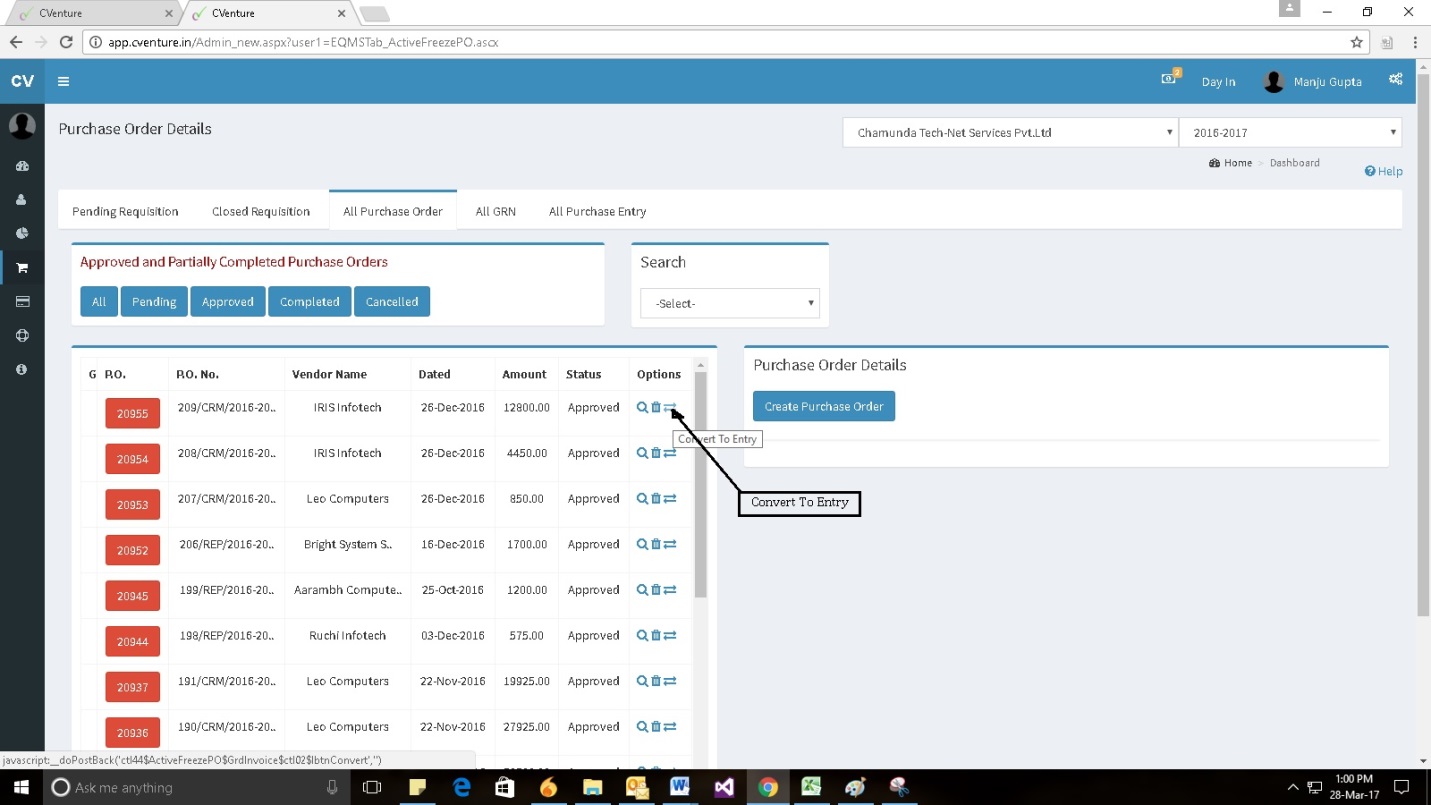
Task: View PO 20952 with magnifier icon
Action: (x=642, y=544)
